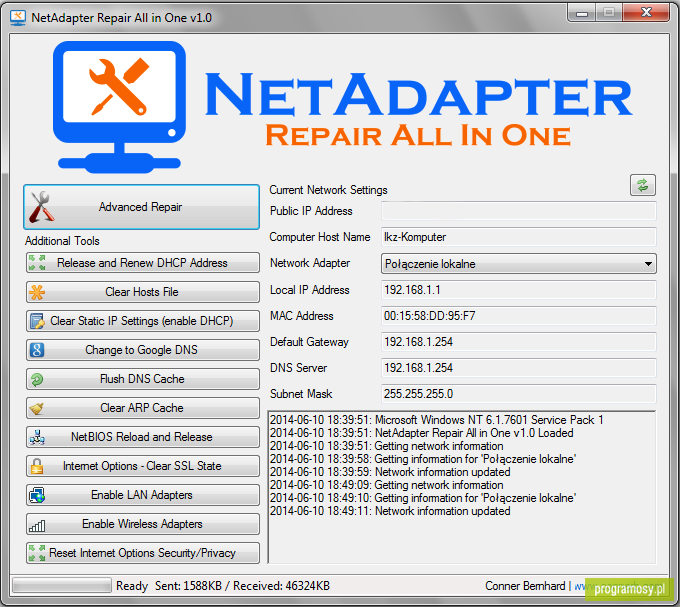Click the 'Default Gateway' label

point(309,342)
